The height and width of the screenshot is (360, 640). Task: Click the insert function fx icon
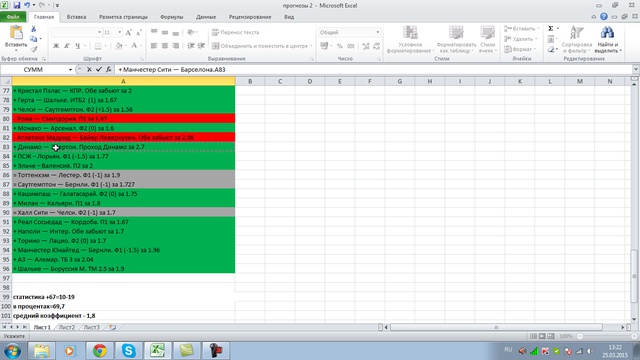click(x=109, y=70)
